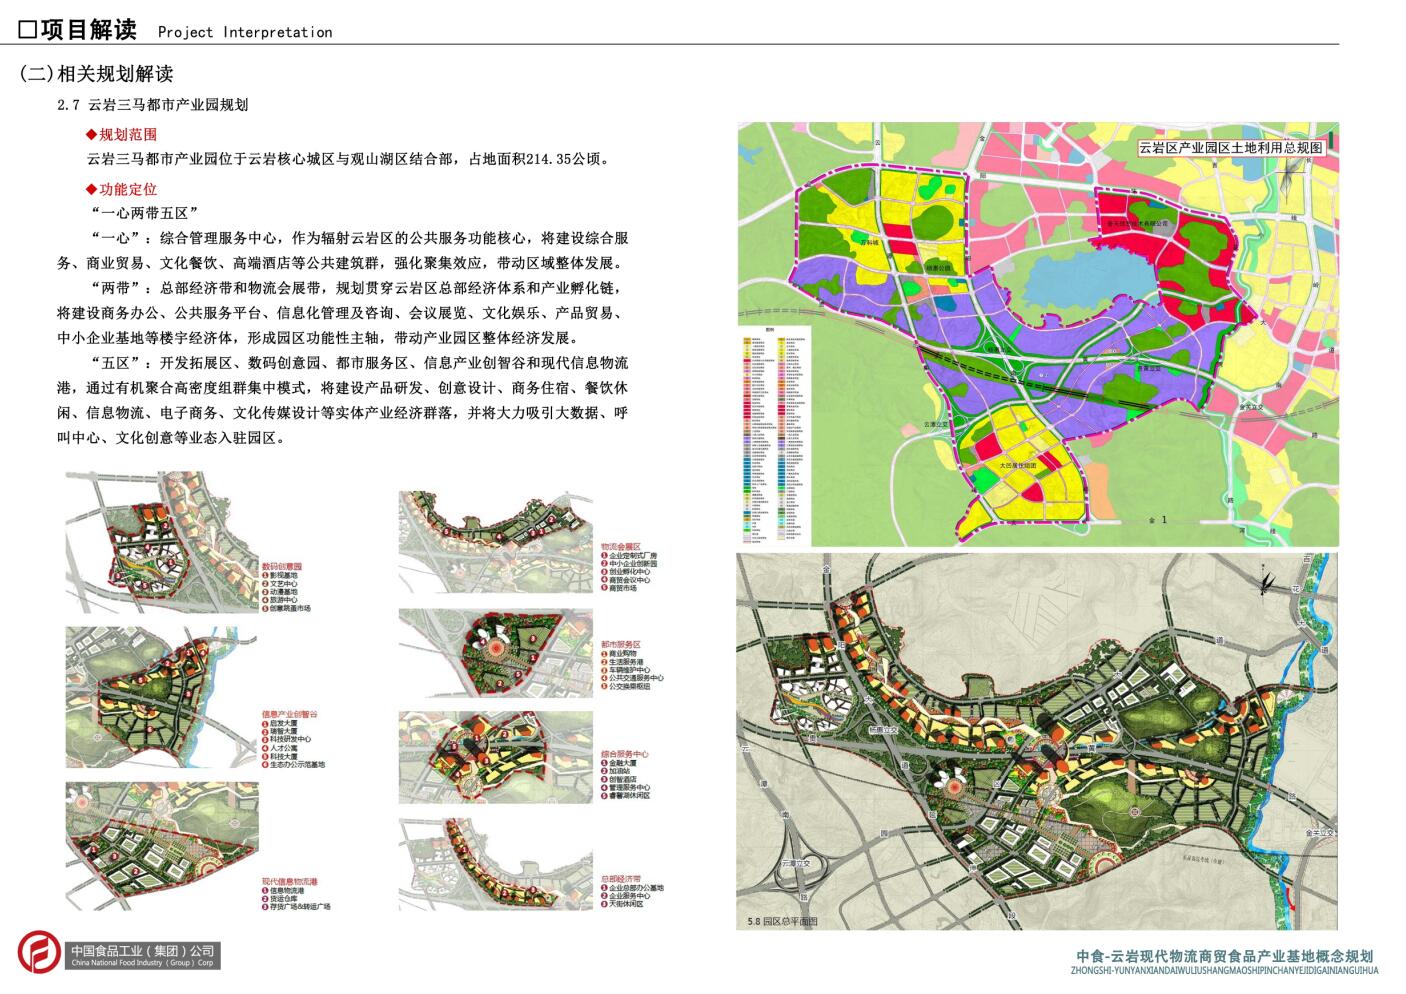Open the 现代信息物流港 map thumbnail
1406x994 pixels.
(x=162, y=846)
